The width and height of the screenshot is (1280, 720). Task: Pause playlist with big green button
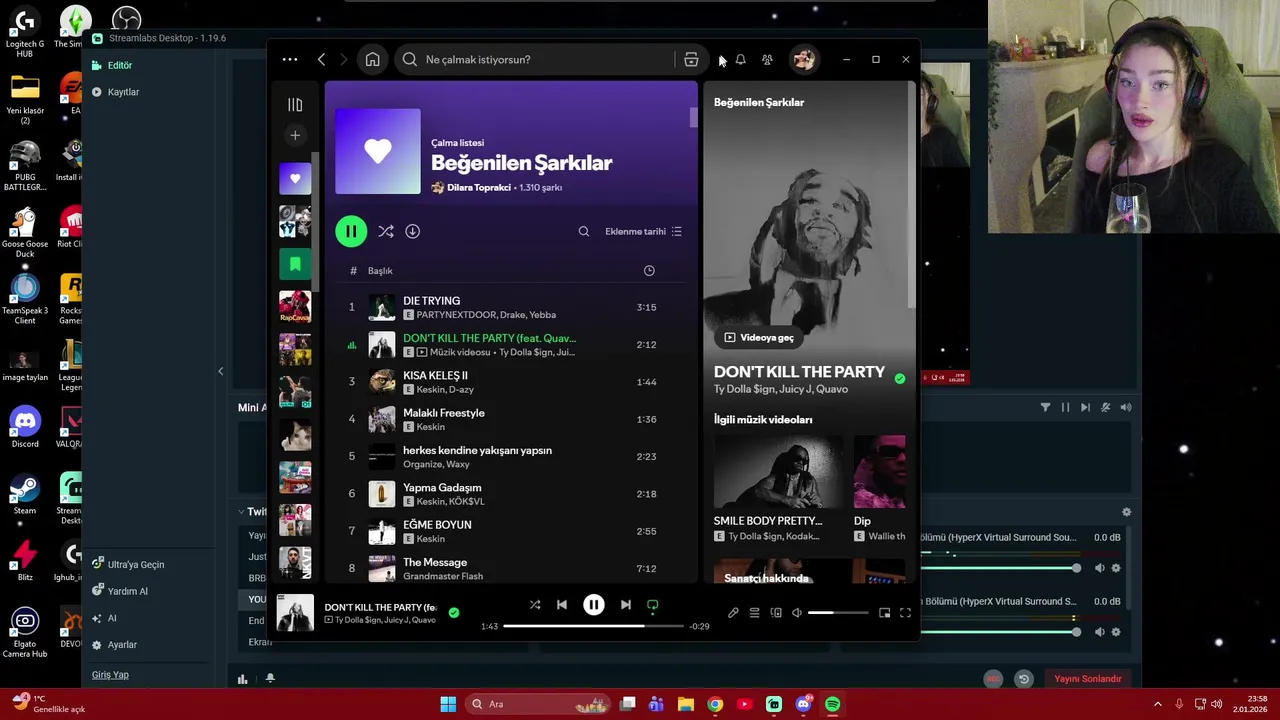(x=351, y=231)
